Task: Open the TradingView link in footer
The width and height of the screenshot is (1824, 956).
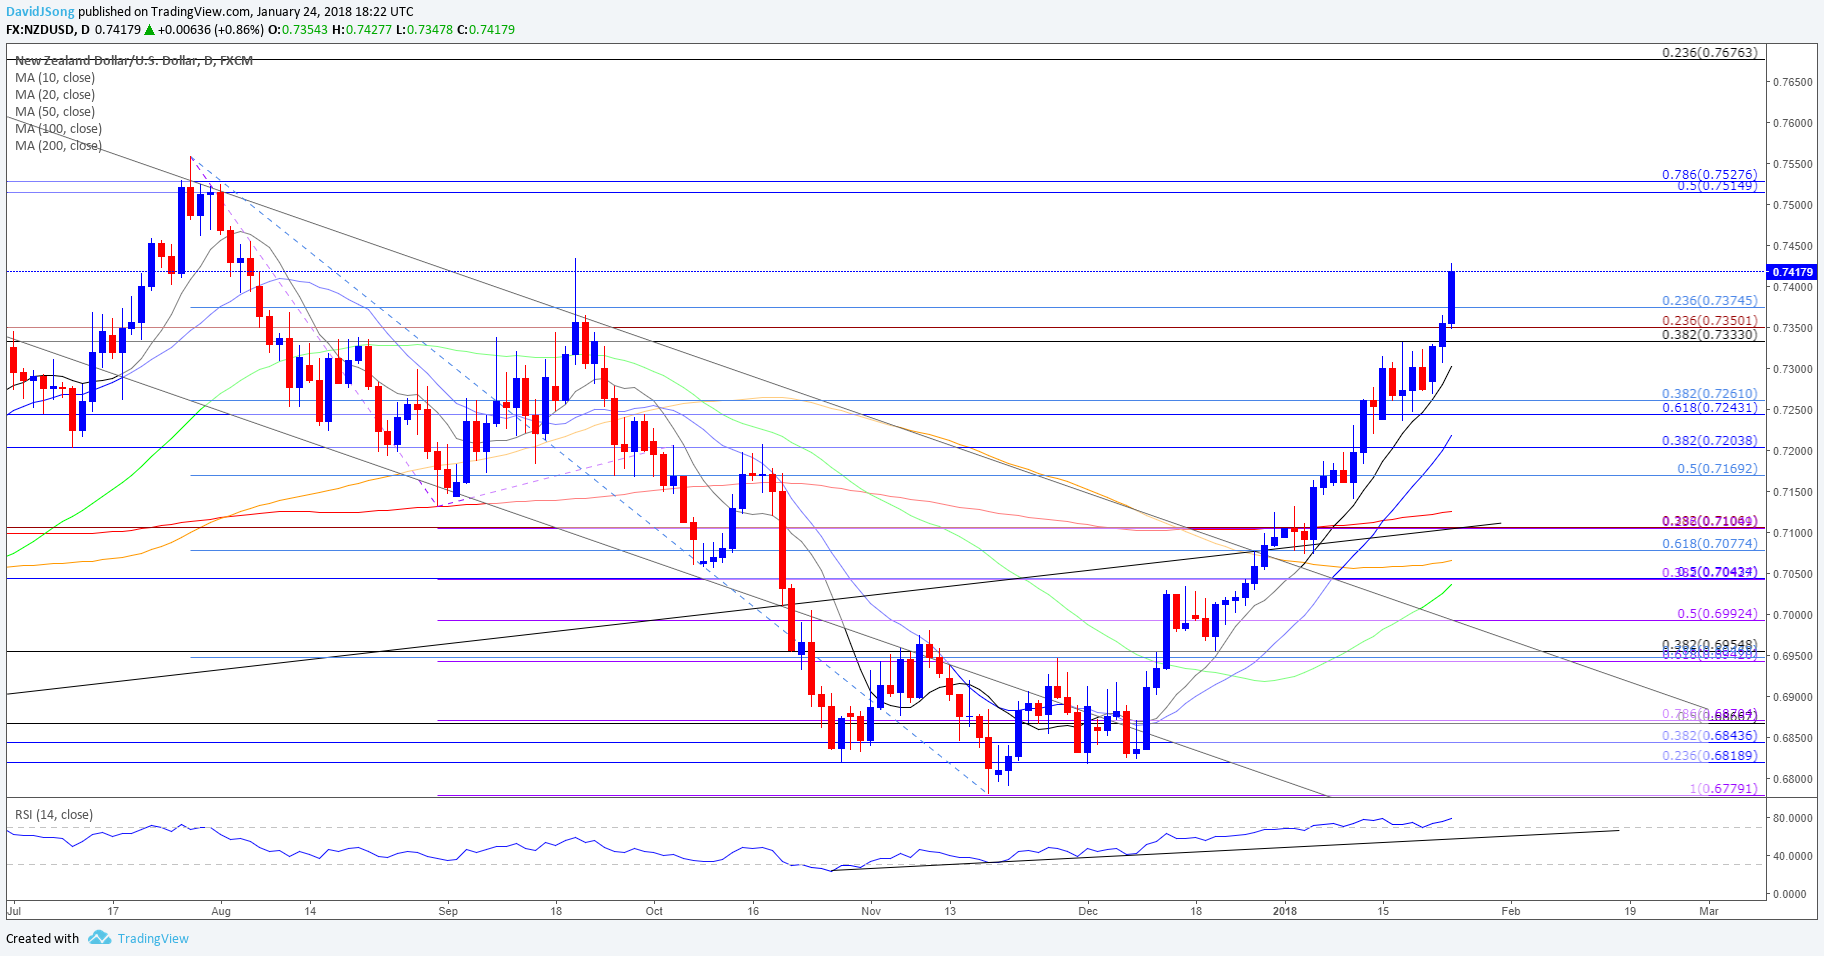Action: [153, 938]
